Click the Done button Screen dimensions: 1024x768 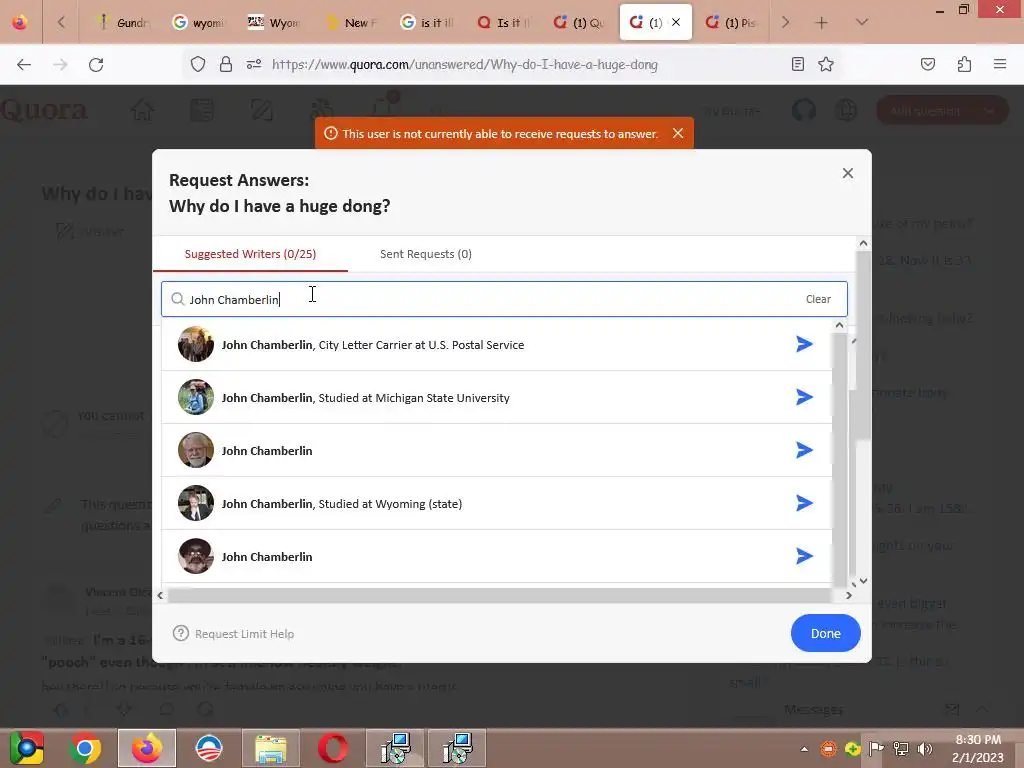point(825,633)
